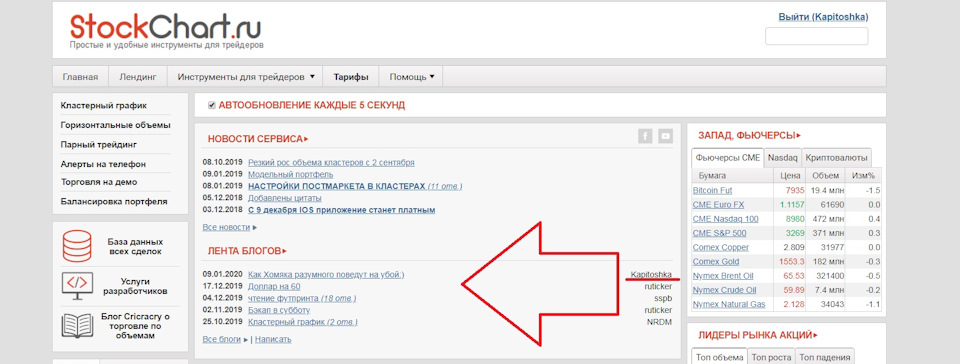This screenshot has height=364, width=960.
Task: Click the open book blog icon
Action: point(77,326)
